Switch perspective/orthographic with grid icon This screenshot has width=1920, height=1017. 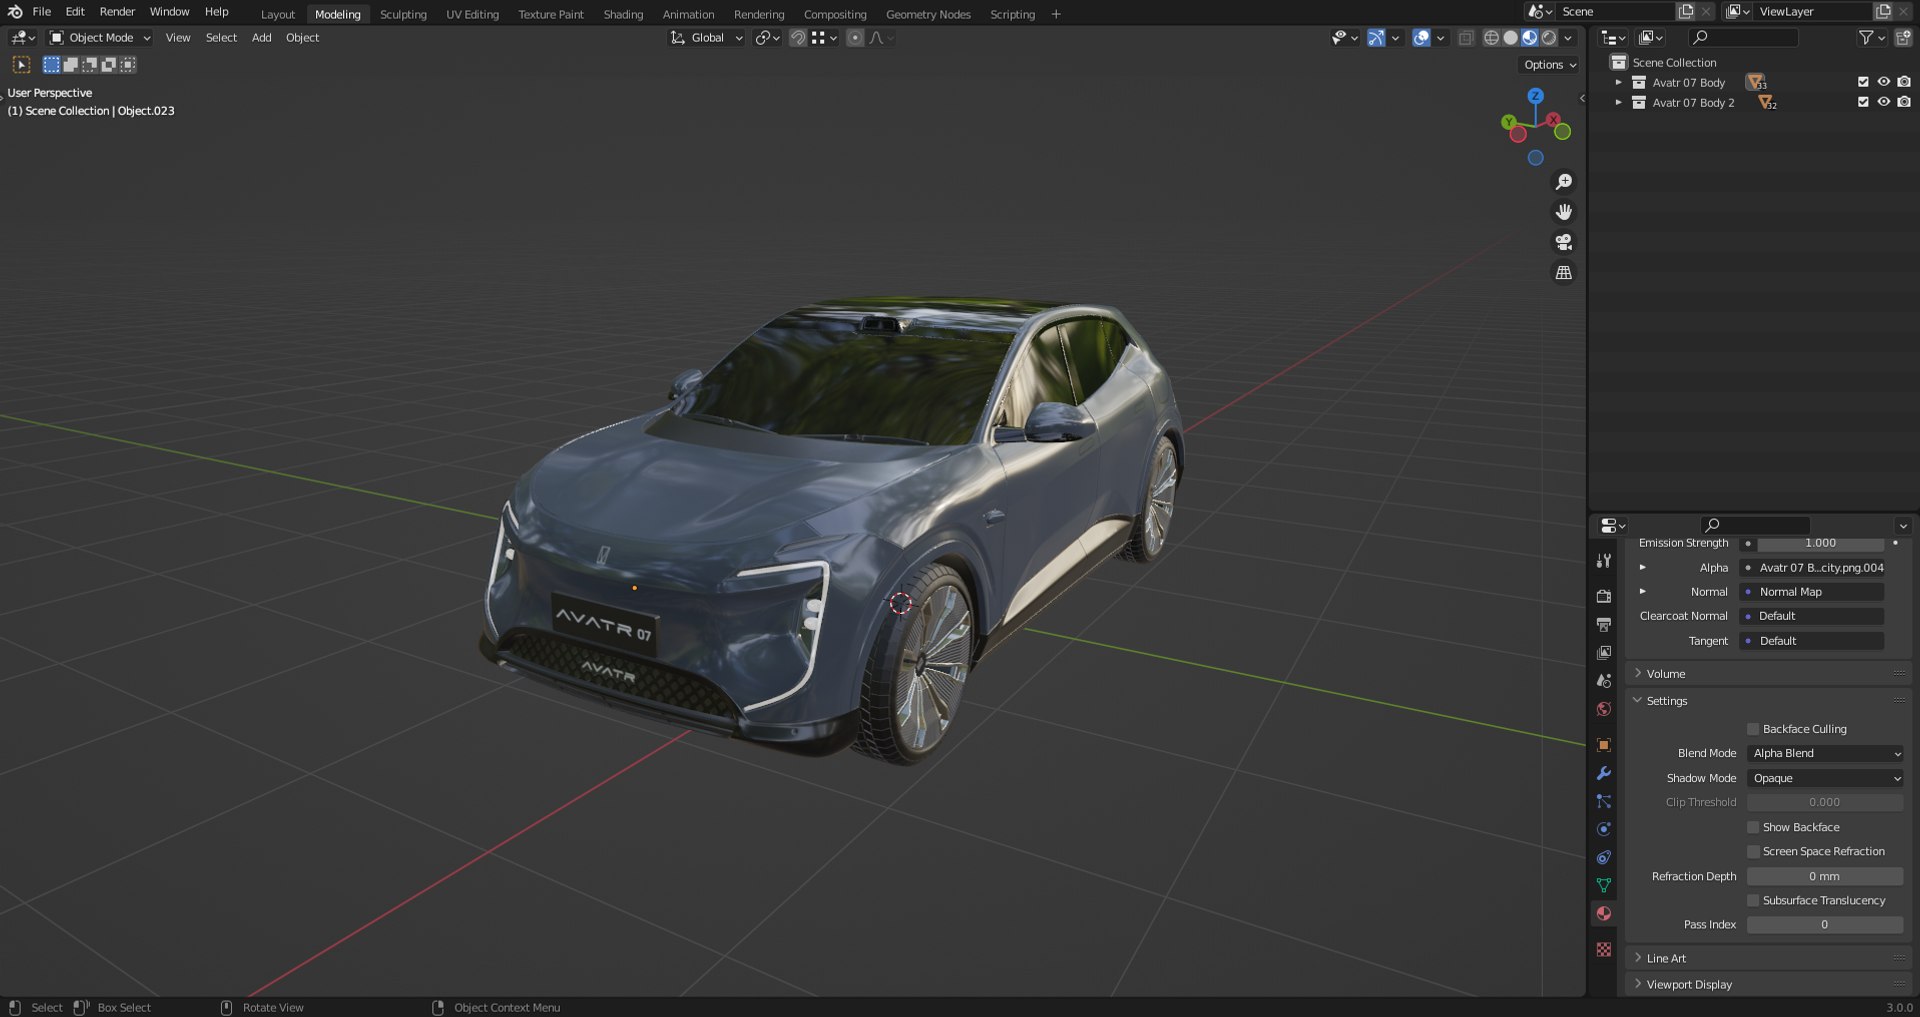(1564, 272)
